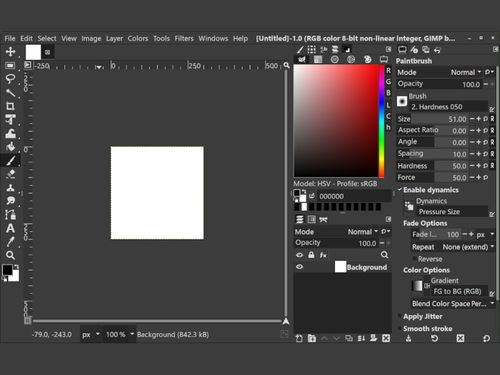Select the Warp Transform tool
500x375 pixels.
tap(10, 133)
